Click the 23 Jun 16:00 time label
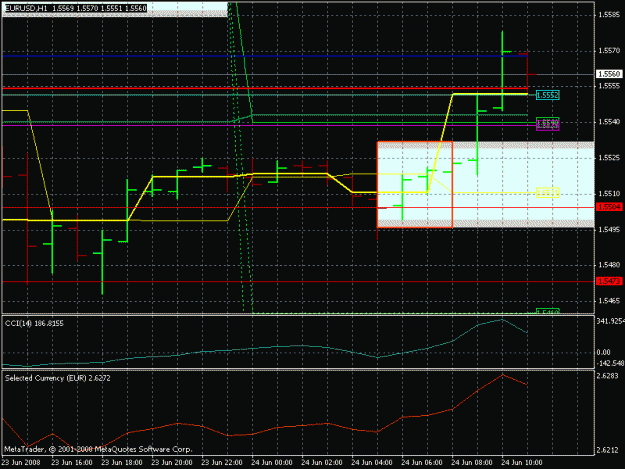The height and width of the screenshot is (469, 625). 72,463
